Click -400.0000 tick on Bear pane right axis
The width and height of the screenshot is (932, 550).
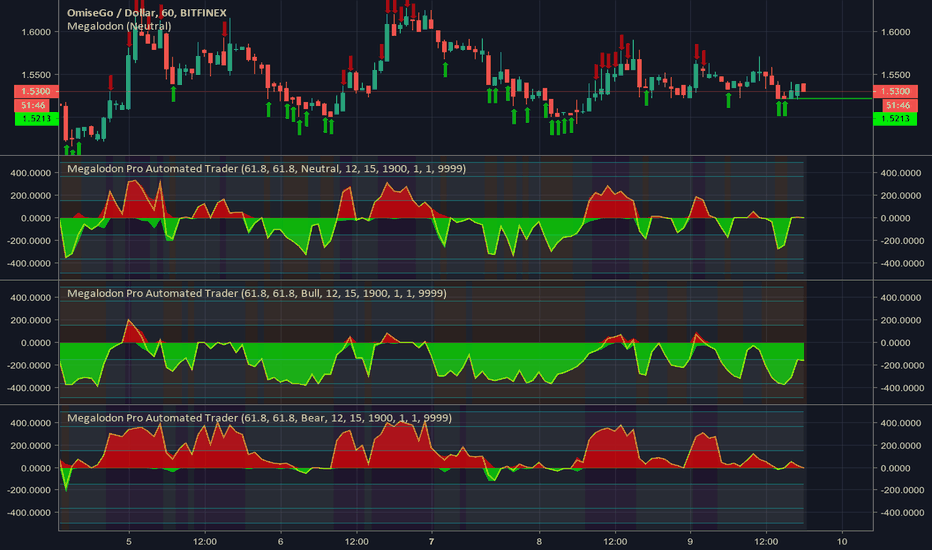click(902, 513)
